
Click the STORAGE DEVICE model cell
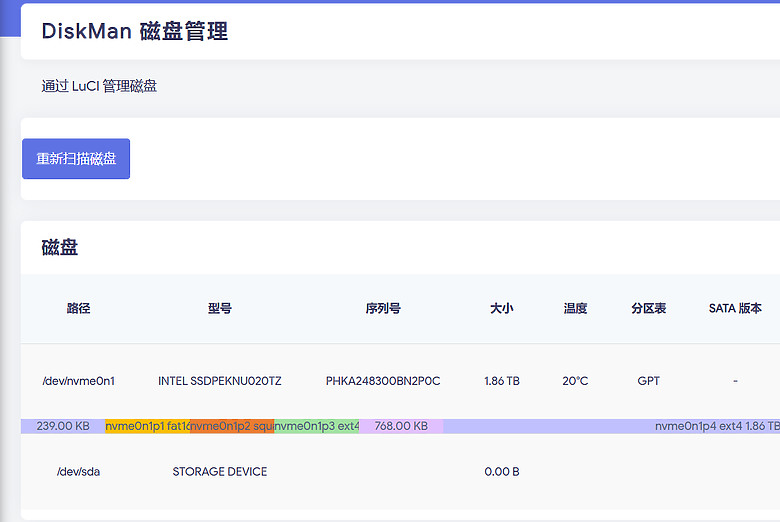tap(220, 471)
